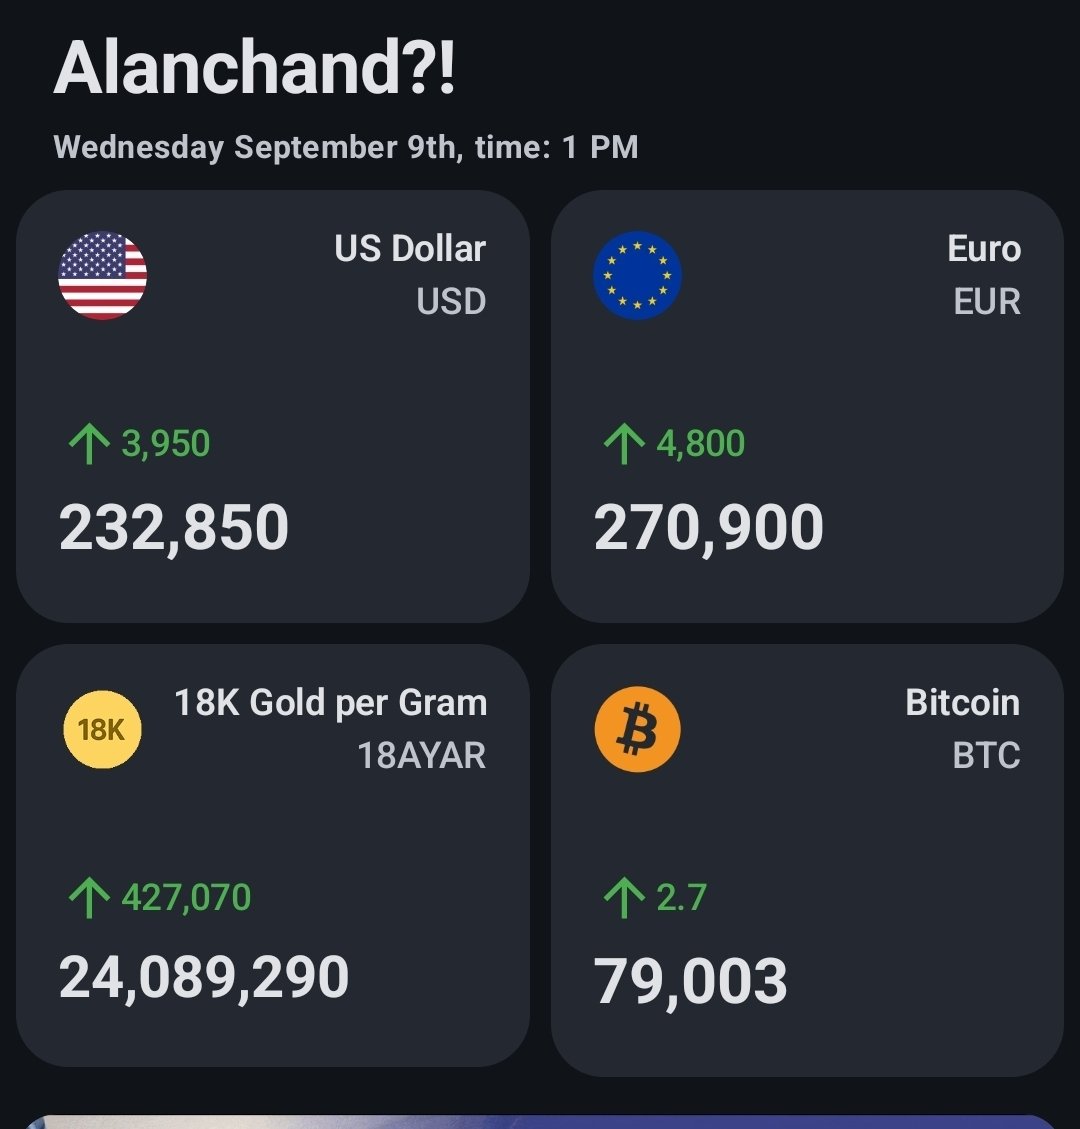The height and width of the screenshot is (1129, 1080).
Task: Open the 18K Gold per Gram card
Action: click(273, 855)
